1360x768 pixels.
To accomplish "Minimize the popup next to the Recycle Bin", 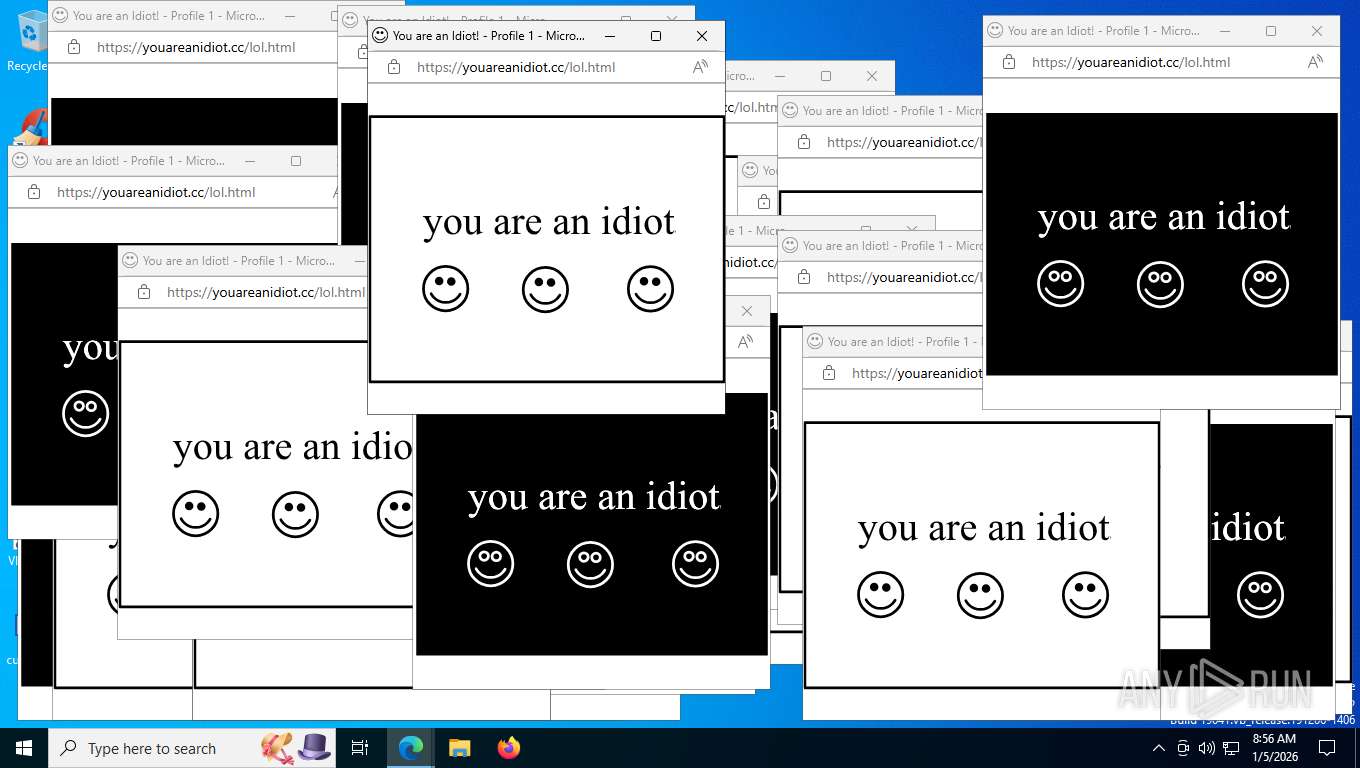I will click(x=290, y=15).
